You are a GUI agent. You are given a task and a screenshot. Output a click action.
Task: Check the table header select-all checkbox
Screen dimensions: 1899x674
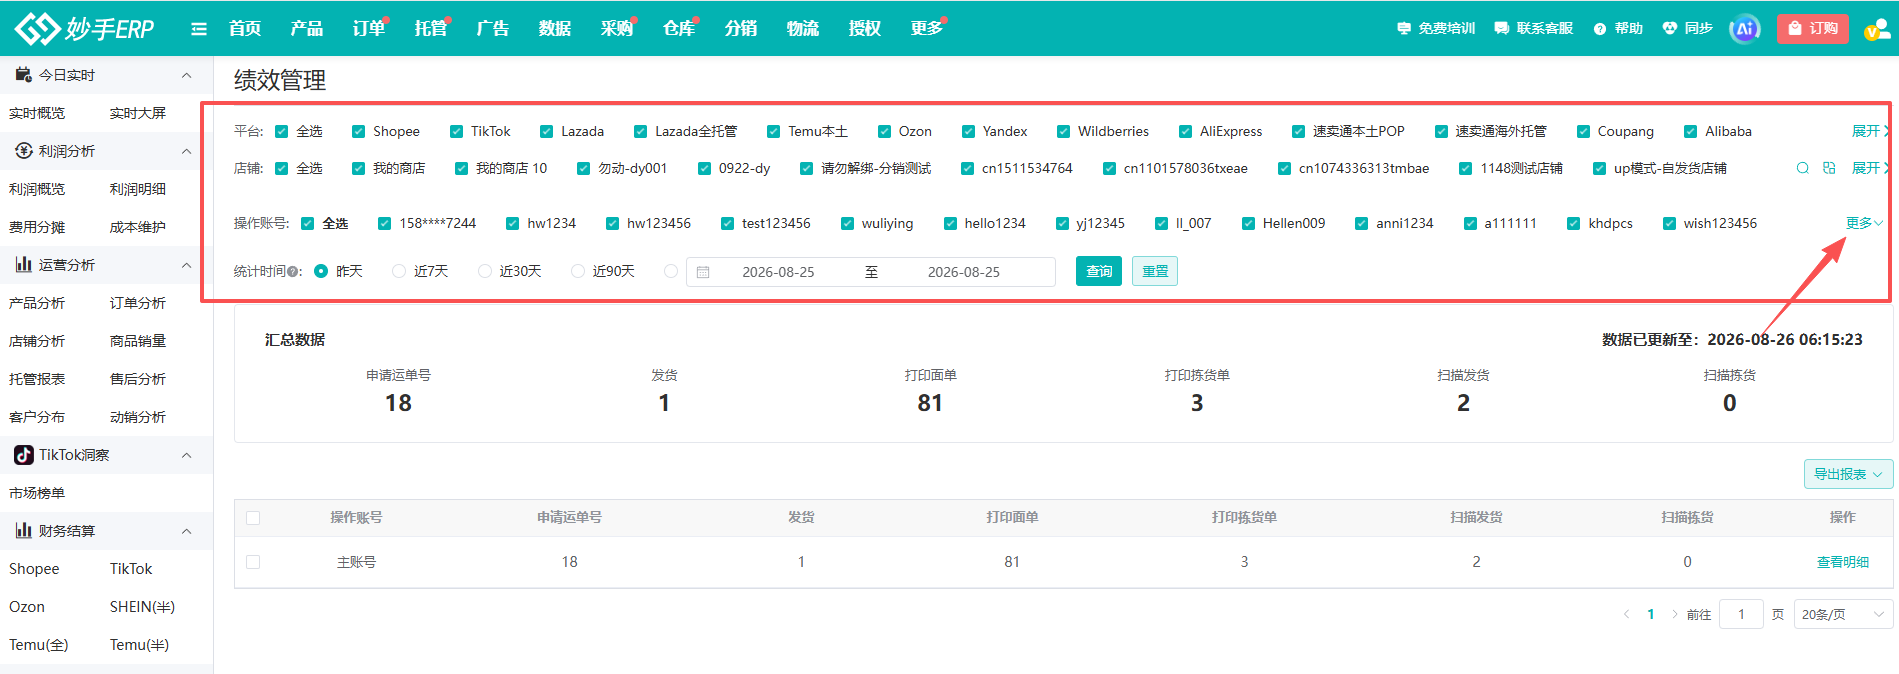253,517
